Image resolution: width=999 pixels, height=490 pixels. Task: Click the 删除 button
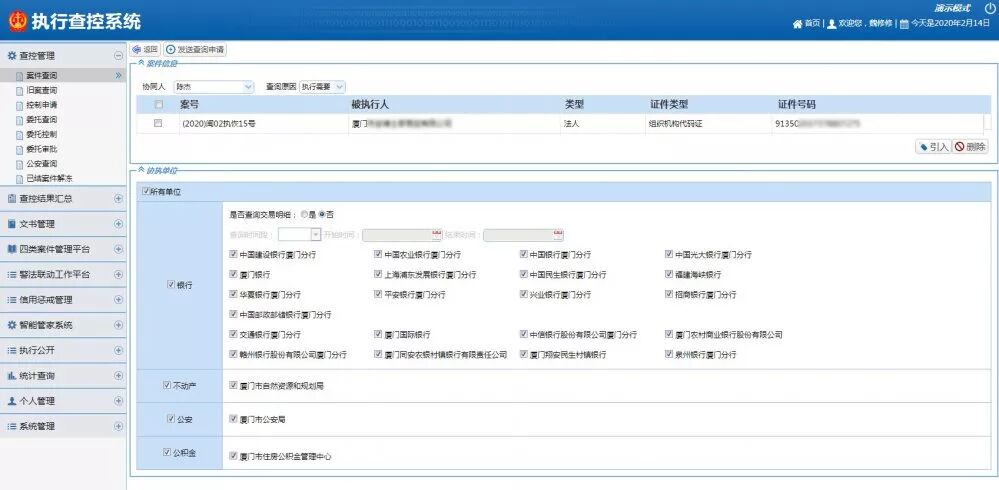(x=970, y=147)
